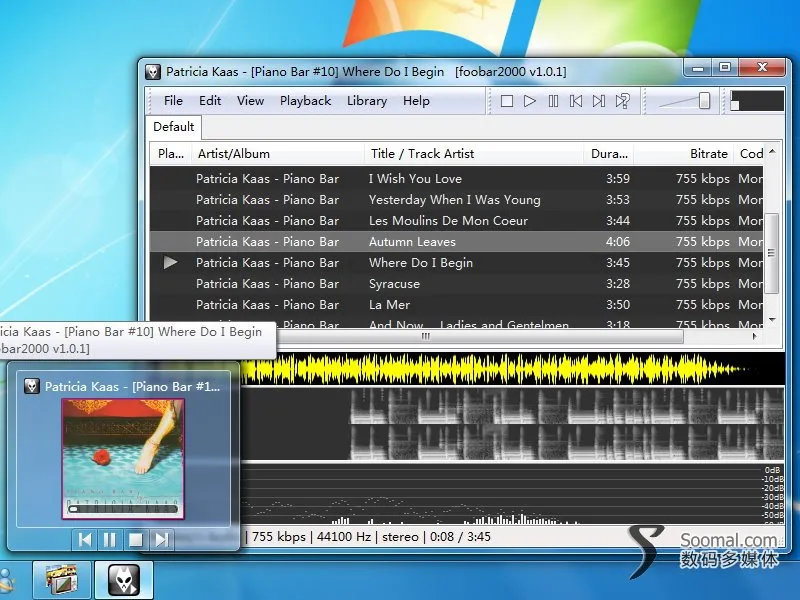Select the track Les Moulins De Mon Coeur
Viewport: 800px width, 600px height.
pyautogui.click(x=457, y=221)
